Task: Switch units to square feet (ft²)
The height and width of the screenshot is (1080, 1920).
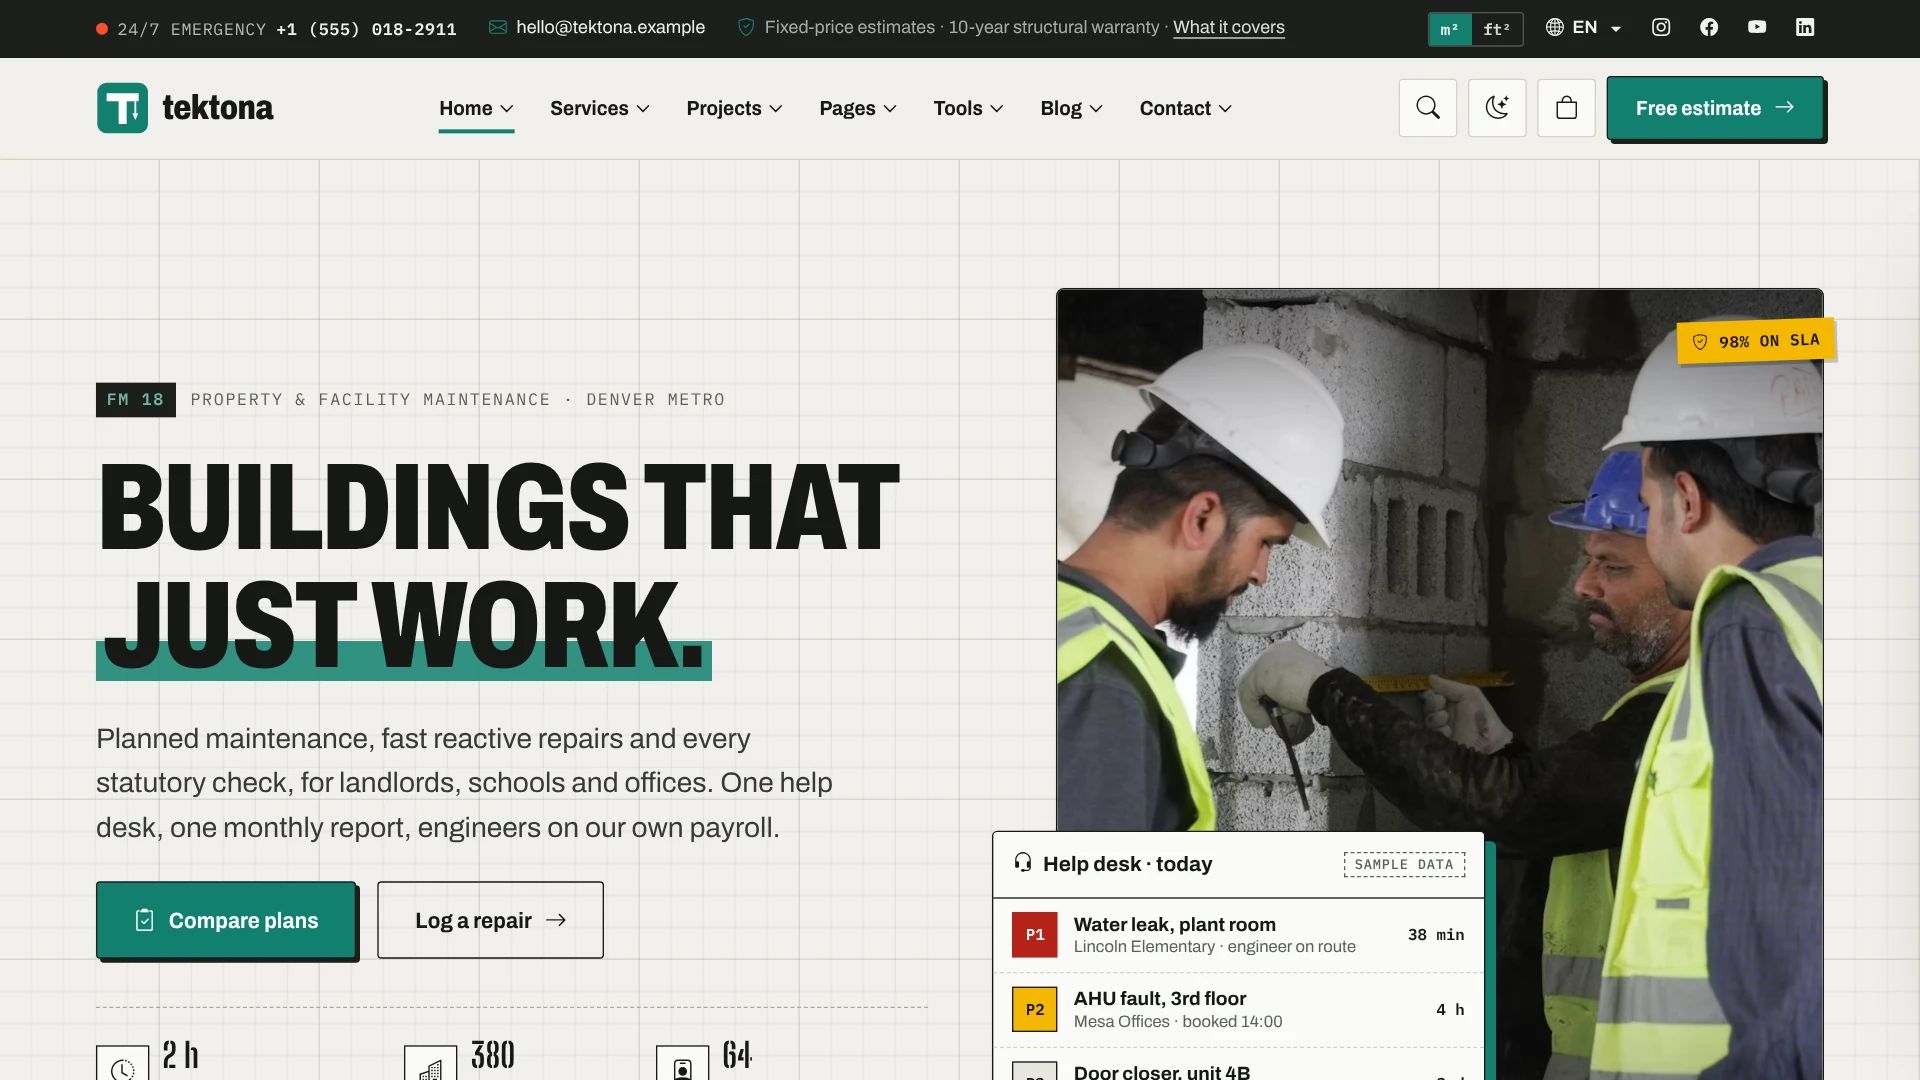Action: pyautogui.click(x=1497, y=29)
